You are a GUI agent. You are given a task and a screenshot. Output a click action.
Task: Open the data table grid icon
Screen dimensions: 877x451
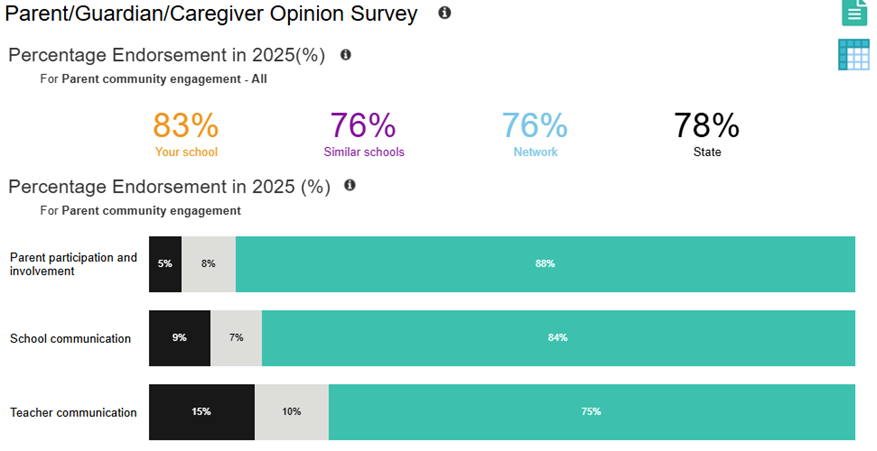(853, 55)
